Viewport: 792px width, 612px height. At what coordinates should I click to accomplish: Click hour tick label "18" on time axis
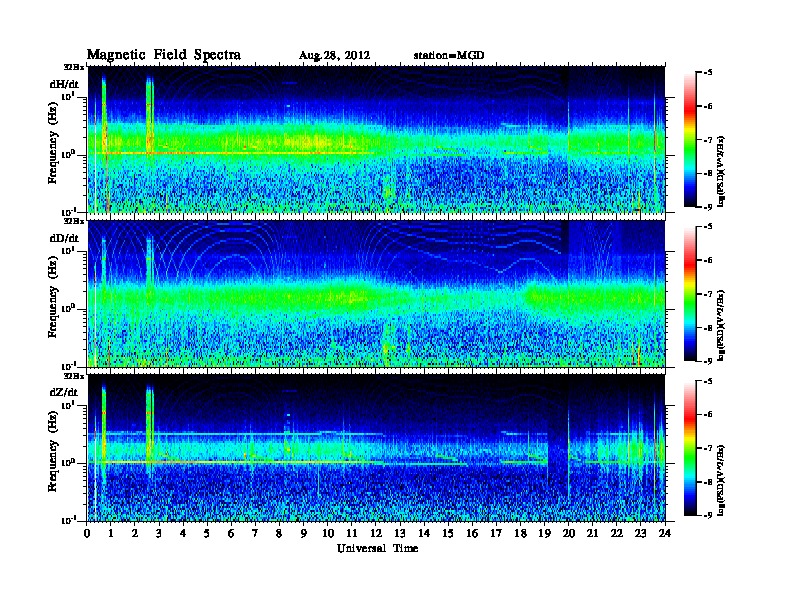[521, 533]
